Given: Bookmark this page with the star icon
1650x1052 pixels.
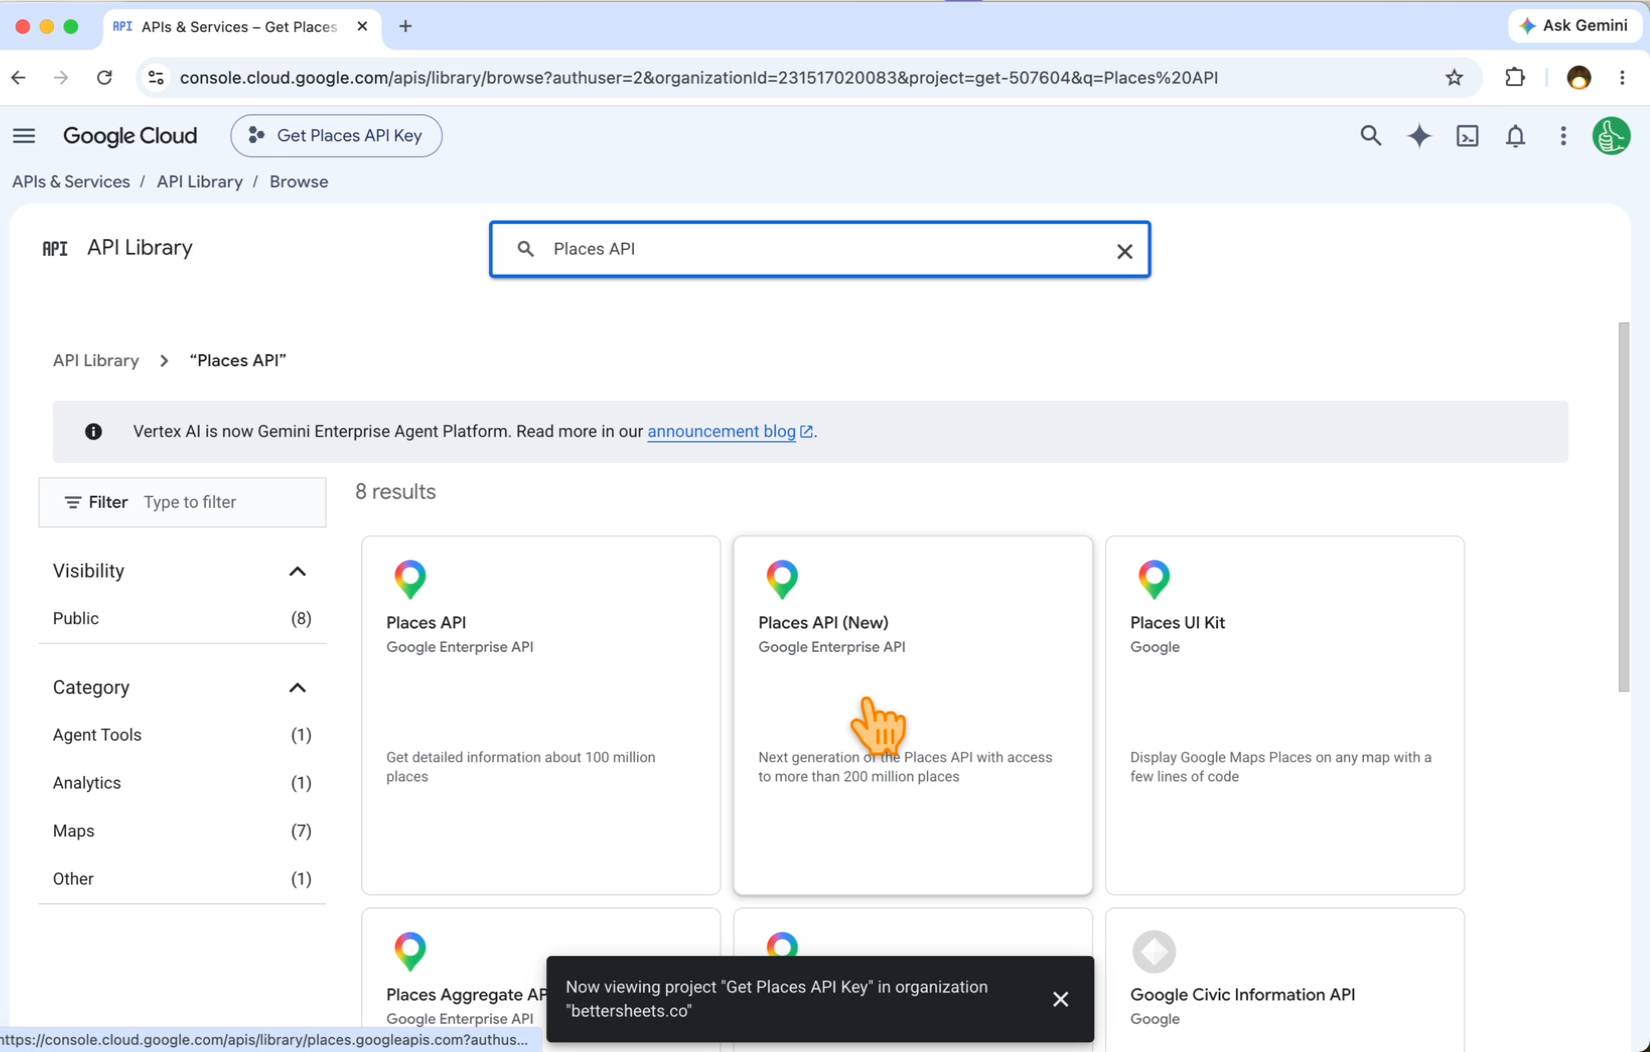Looking at the screenshot, I should click(x=1454, y=78).
